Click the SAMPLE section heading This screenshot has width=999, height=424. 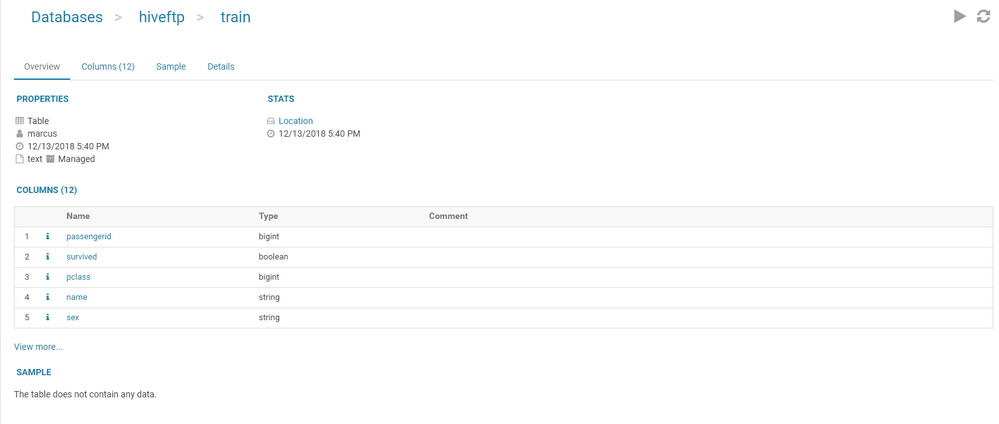[34, 372]
